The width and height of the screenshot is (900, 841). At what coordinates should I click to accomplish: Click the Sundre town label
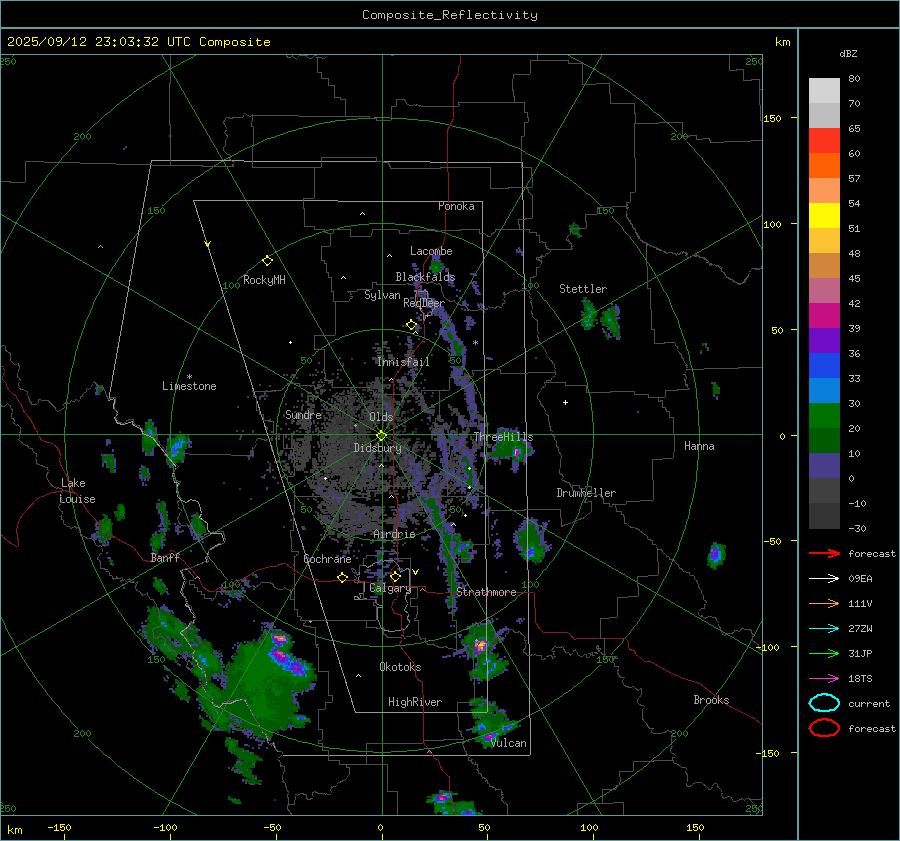click(303, 414)
